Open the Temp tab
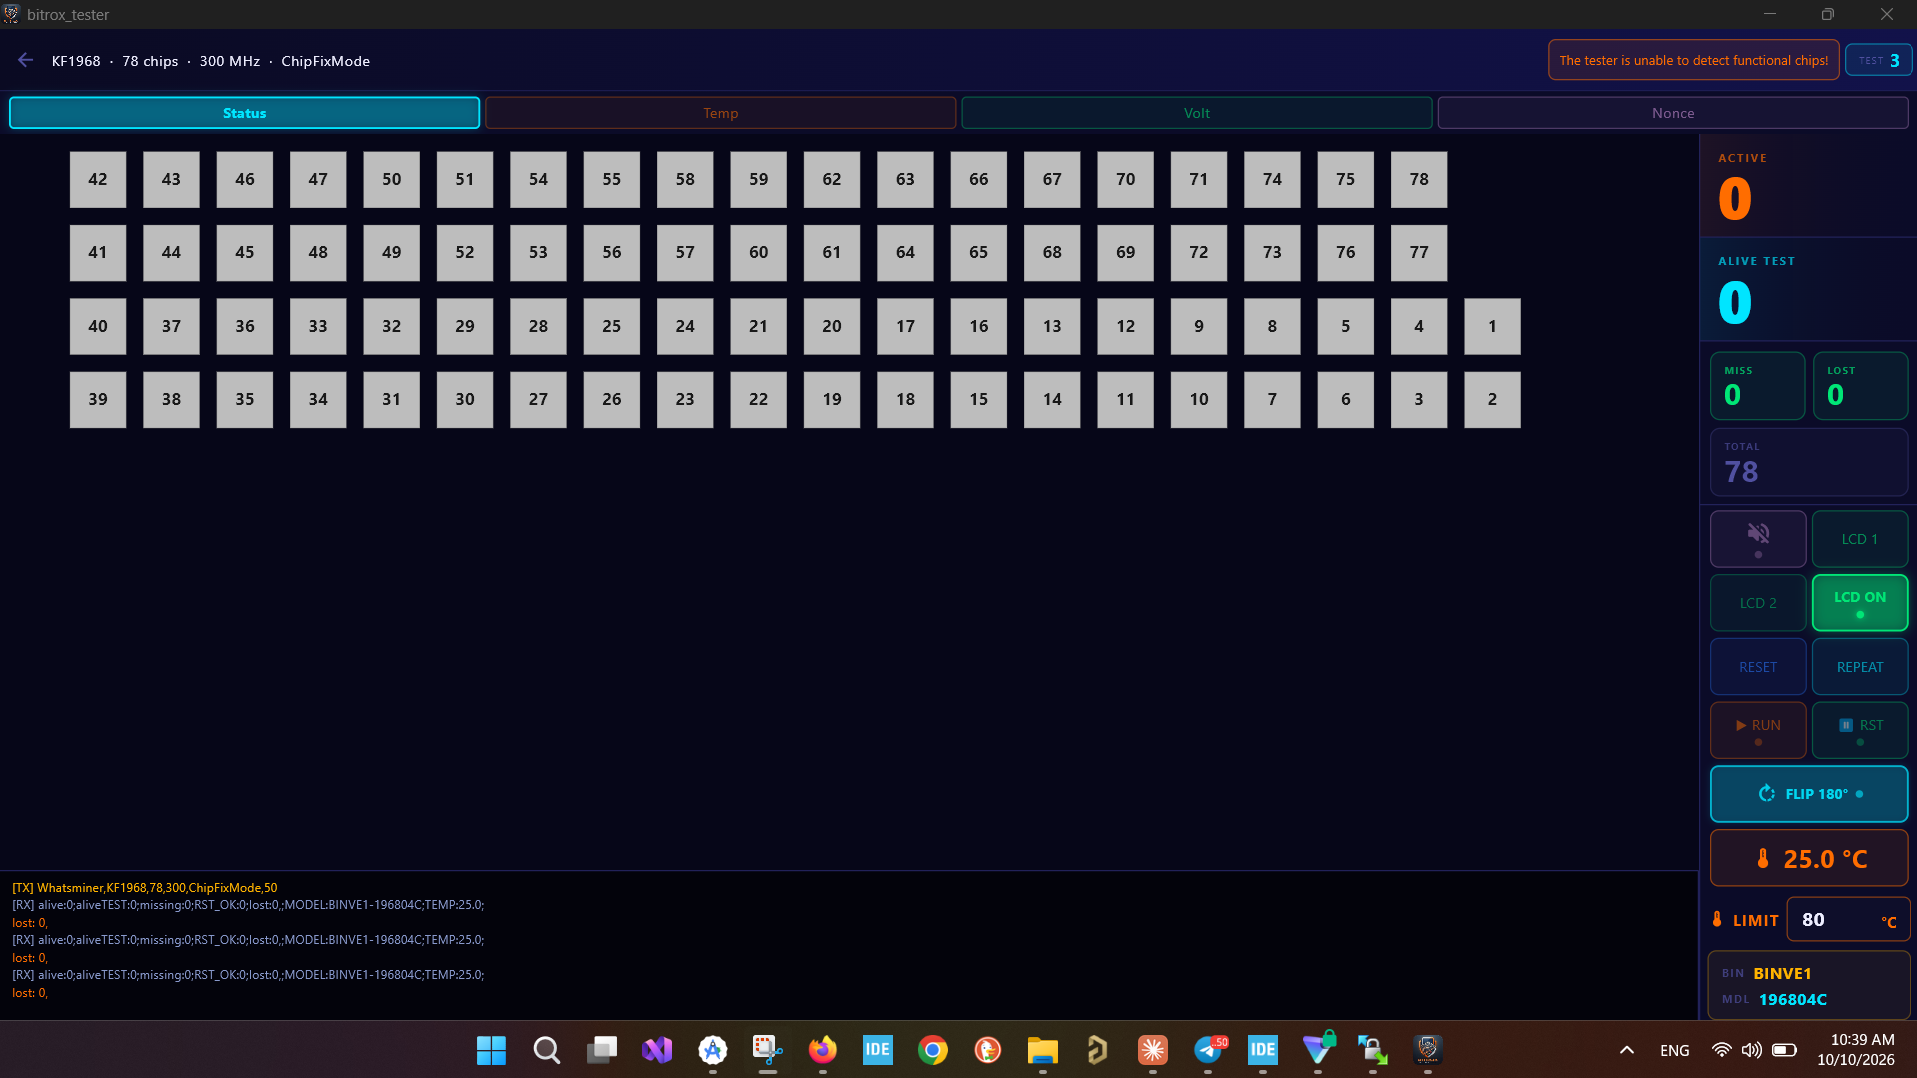1917x1078 pixels. coord(720,113)
